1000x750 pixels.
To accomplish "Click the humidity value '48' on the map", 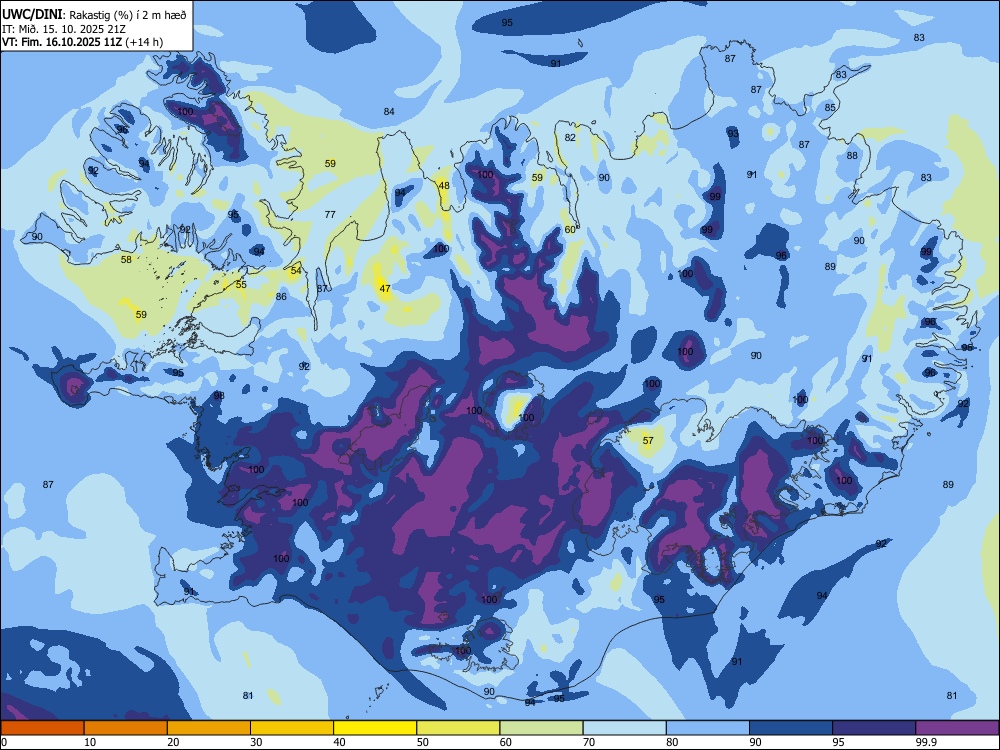I will click(x=444, y=186).
